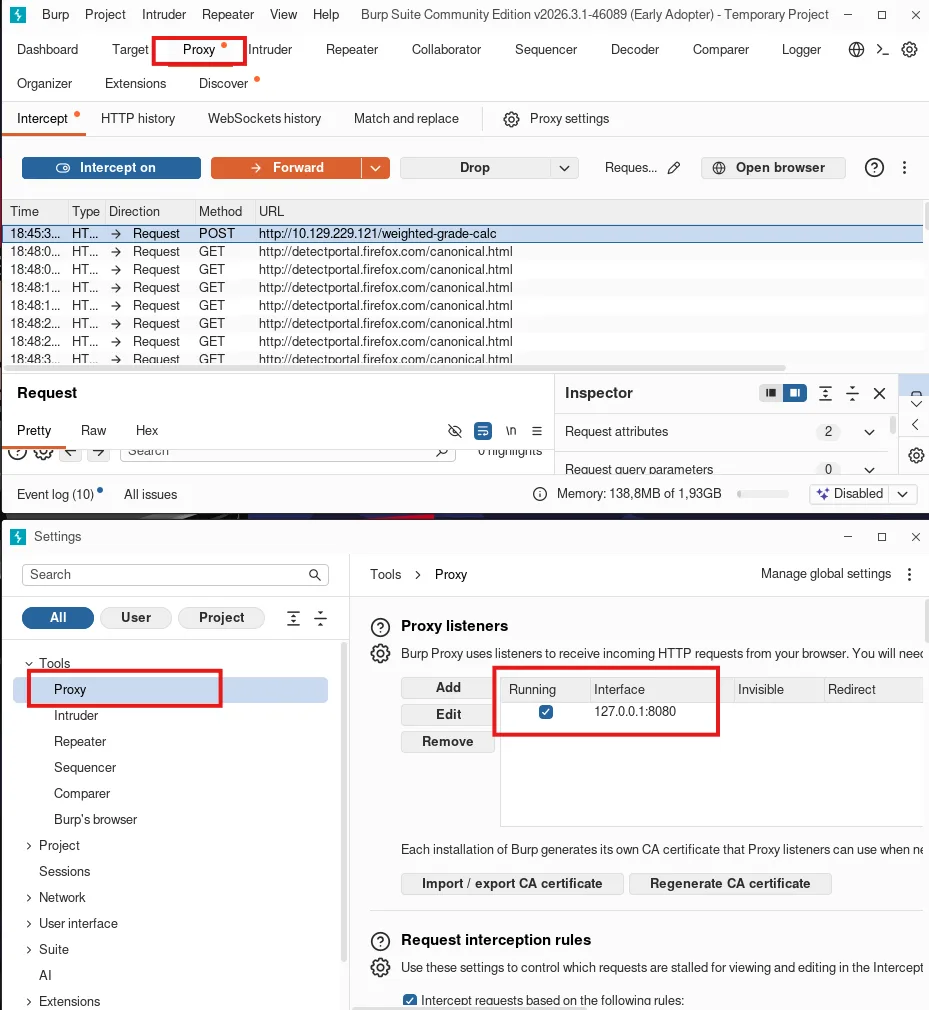929x1010 pixels.
Task: Click the gear icon under Proxy listeners
Action: (x=380, y=654)
